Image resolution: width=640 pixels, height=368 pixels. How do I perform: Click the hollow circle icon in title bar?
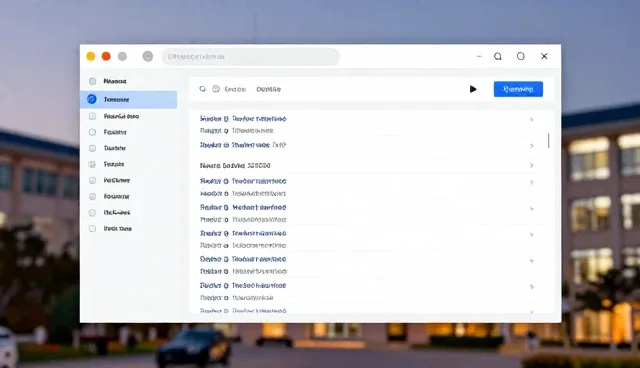(521, 56)
